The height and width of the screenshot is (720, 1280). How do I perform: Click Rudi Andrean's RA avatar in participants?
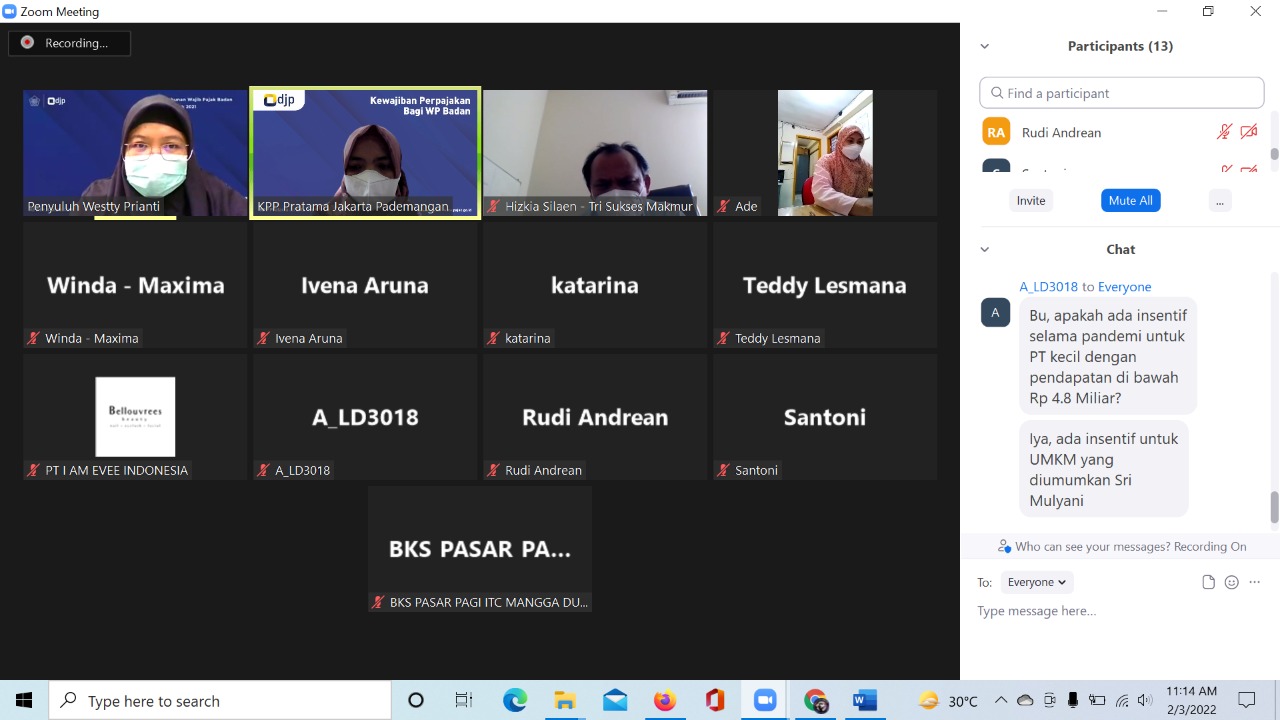(x=996, y=132)
